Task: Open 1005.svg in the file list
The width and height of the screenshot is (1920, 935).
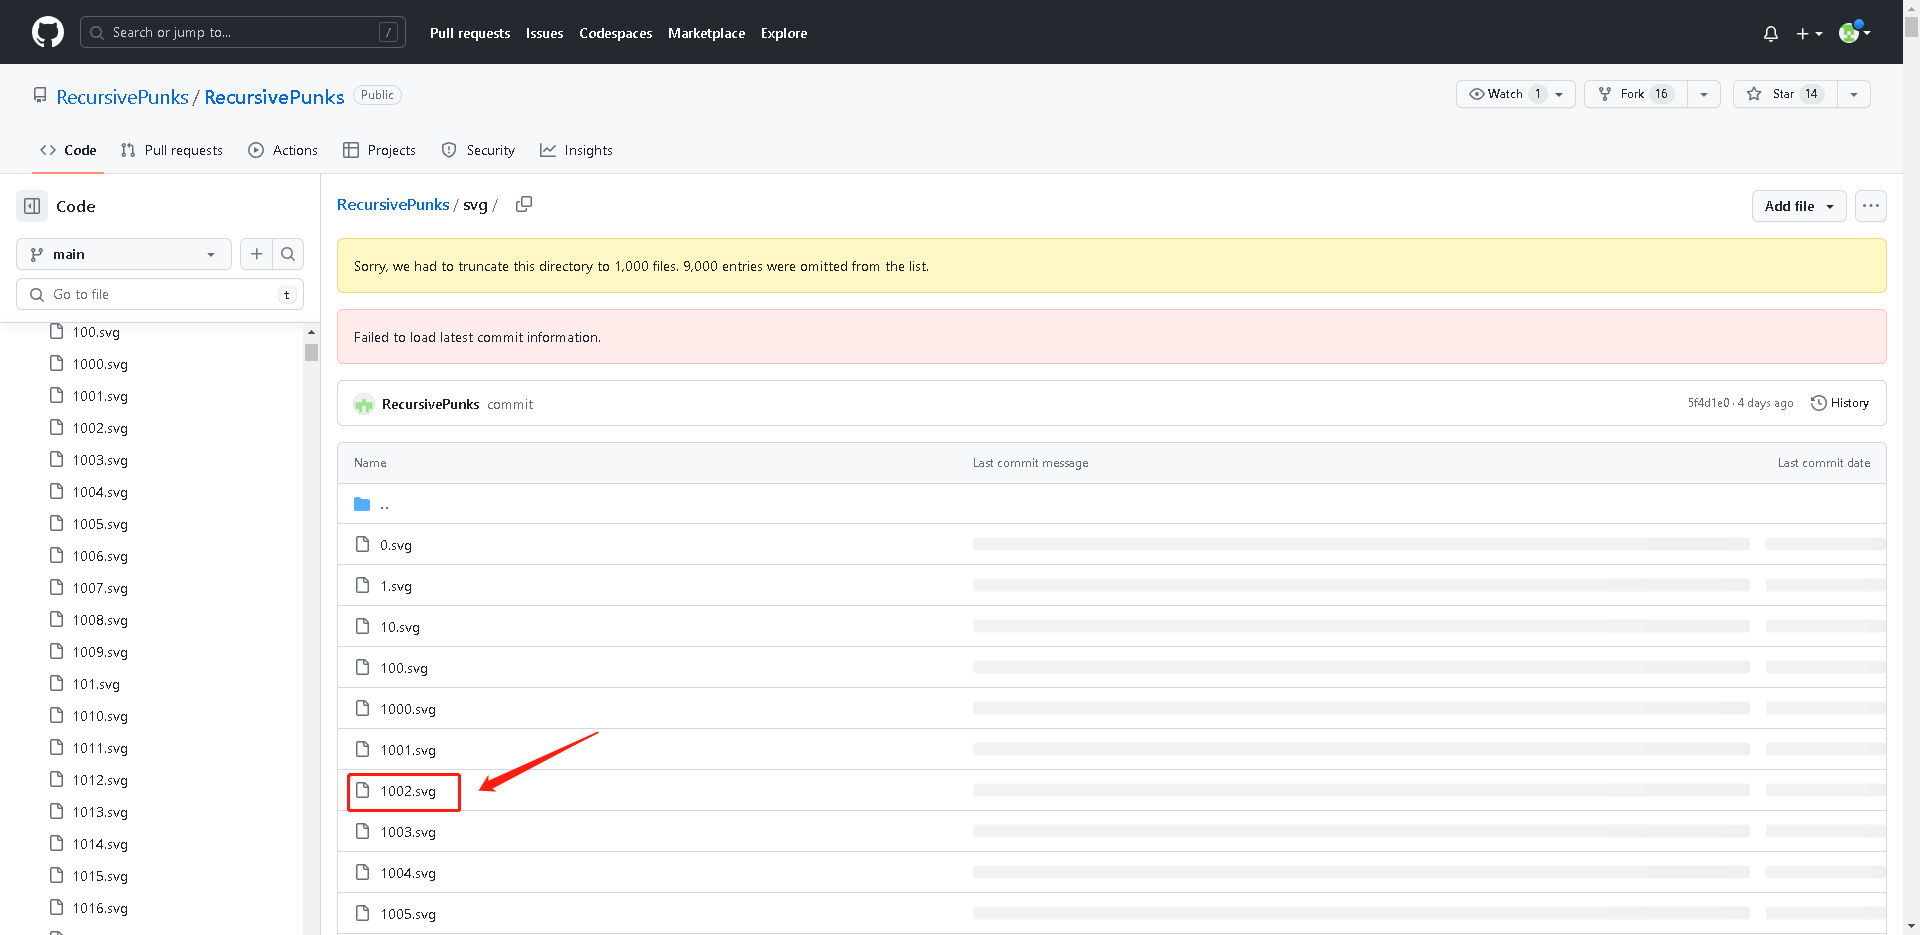Action: tap(408, 914)
